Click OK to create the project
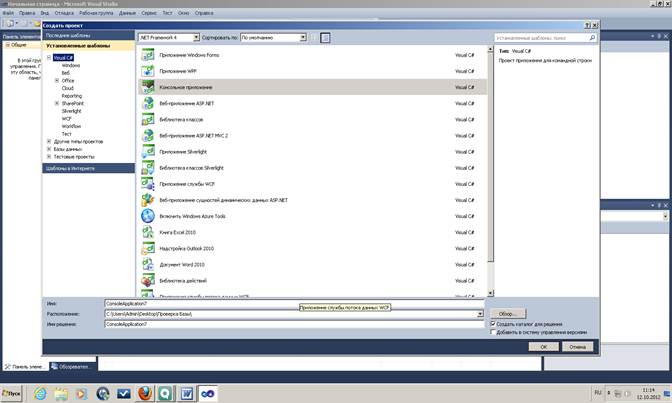The image size is (672, 403). tap(543, 347)
